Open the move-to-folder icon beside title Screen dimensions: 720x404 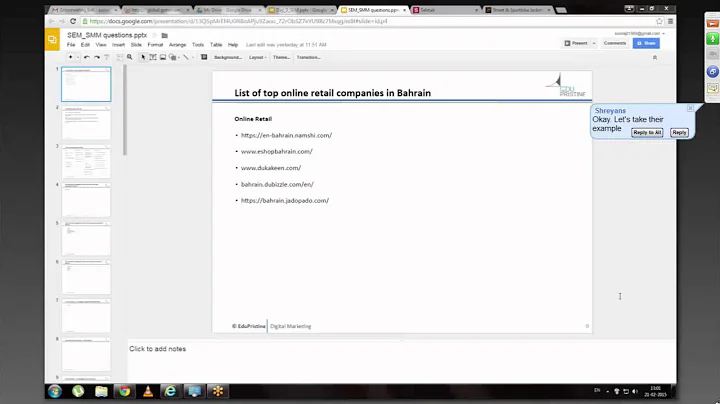point(165,35)
